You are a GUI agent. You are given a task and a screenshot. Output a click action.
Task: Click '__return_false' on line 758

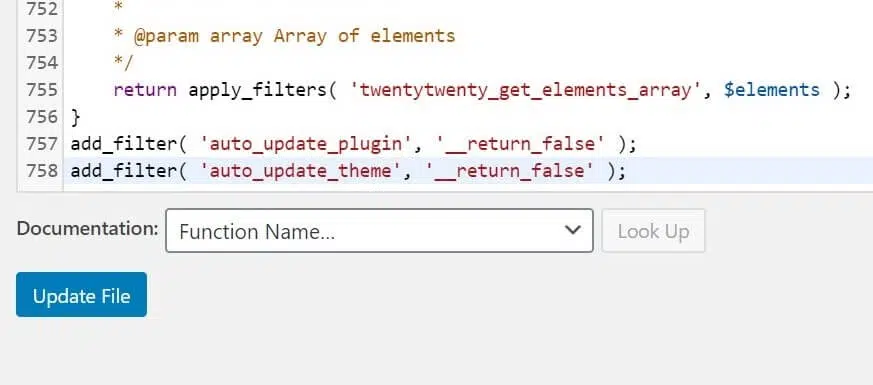point(510,171)
